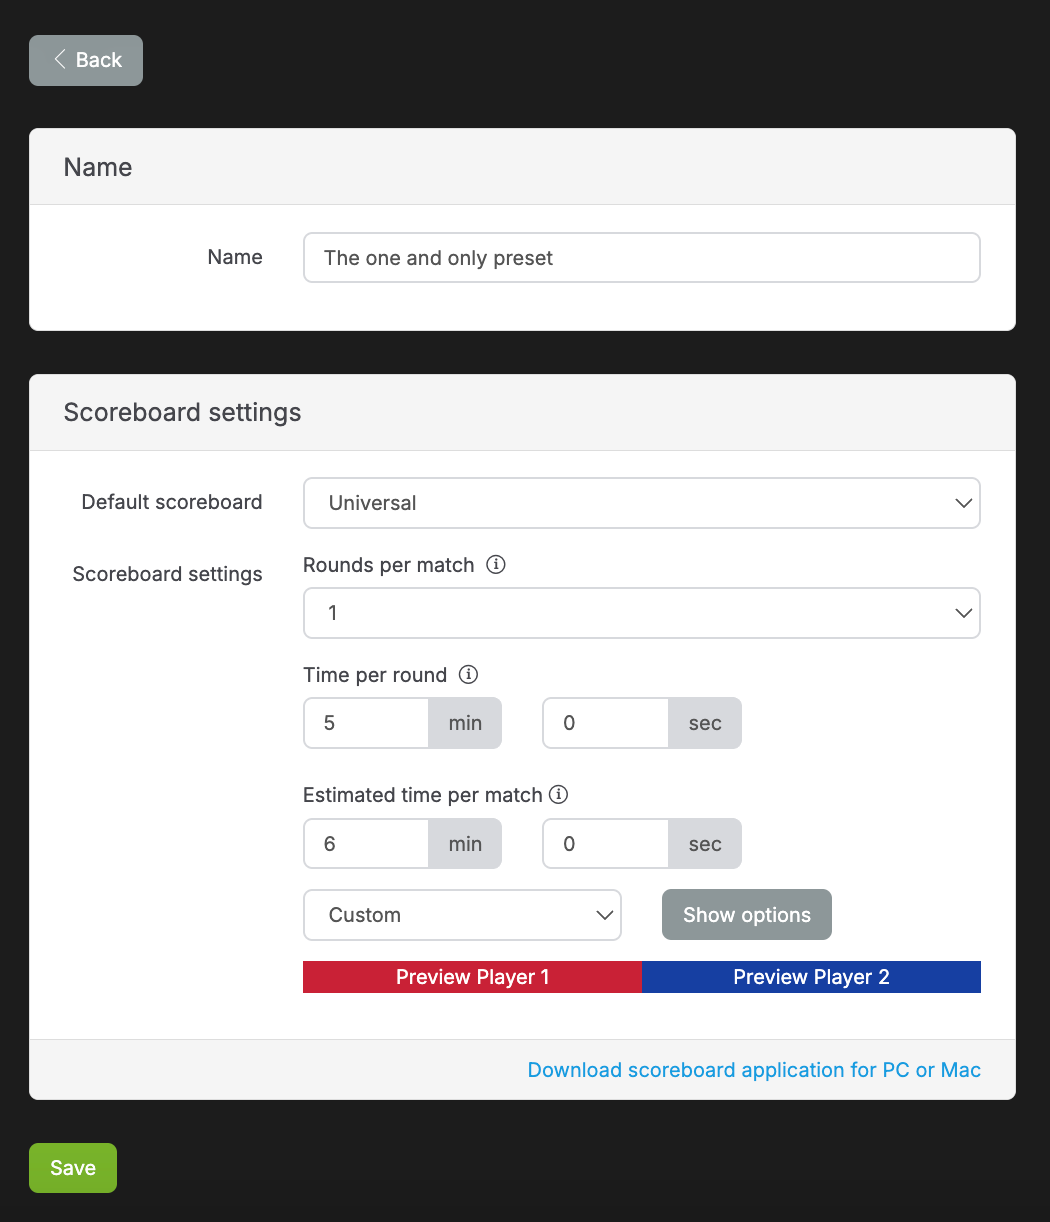Focus the preset Name text field

click(641, 258)
